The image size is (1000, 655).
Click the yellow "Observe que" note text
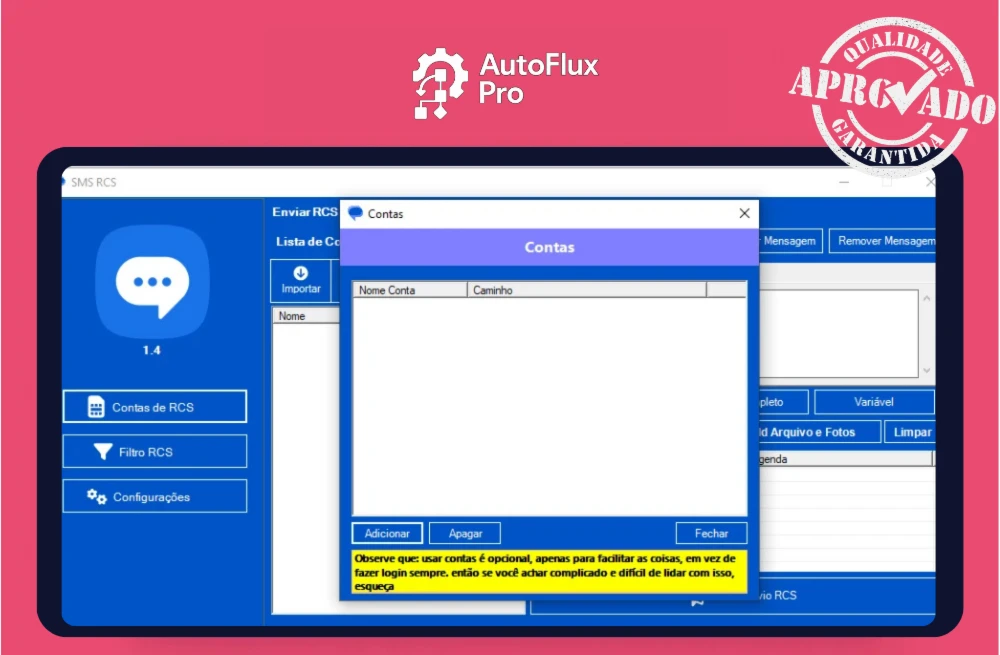pos(549,572)
